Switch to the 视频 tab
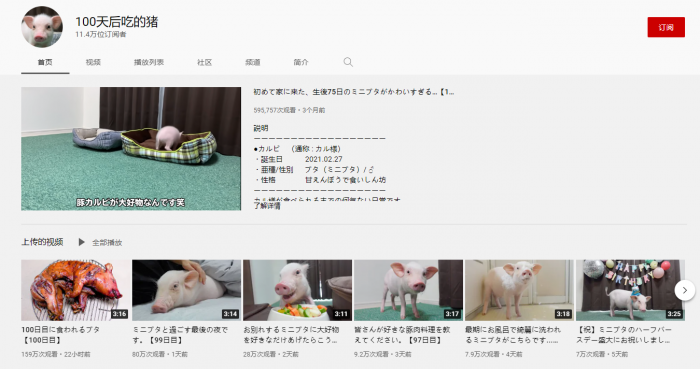This screenshot has height=369, width=700. [93, 62]
